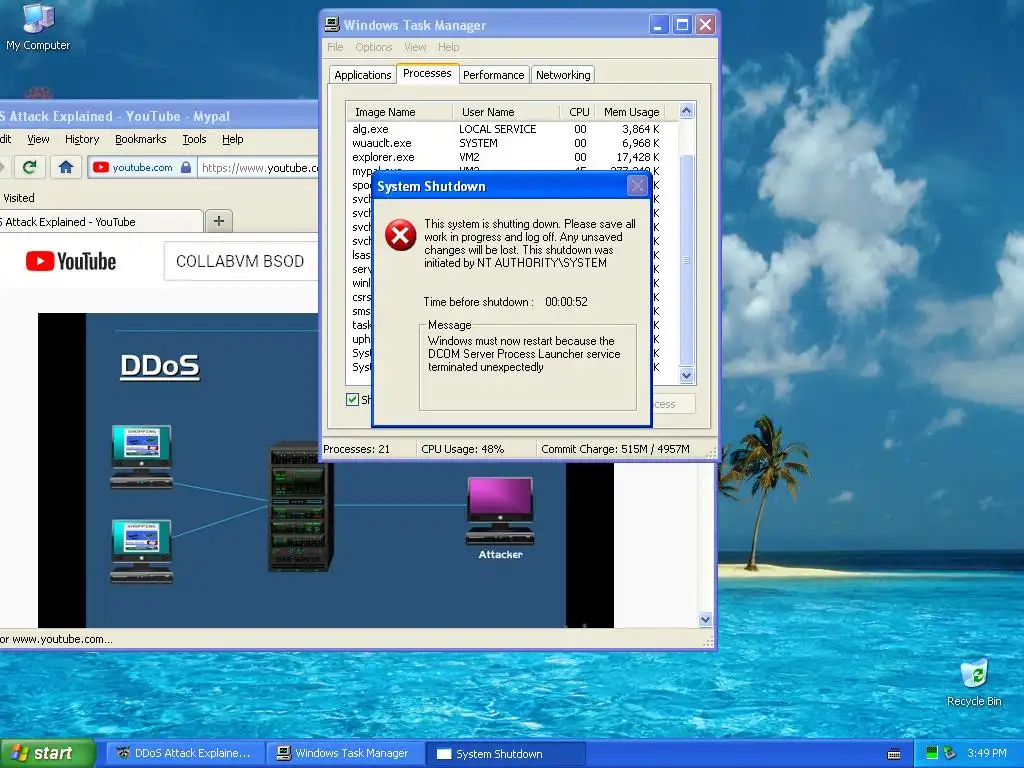Click YouTube search box COLLABVM BSOD
Image resolution: width=1024 pixels, height=768 pixels.
[x=240, y=261]
